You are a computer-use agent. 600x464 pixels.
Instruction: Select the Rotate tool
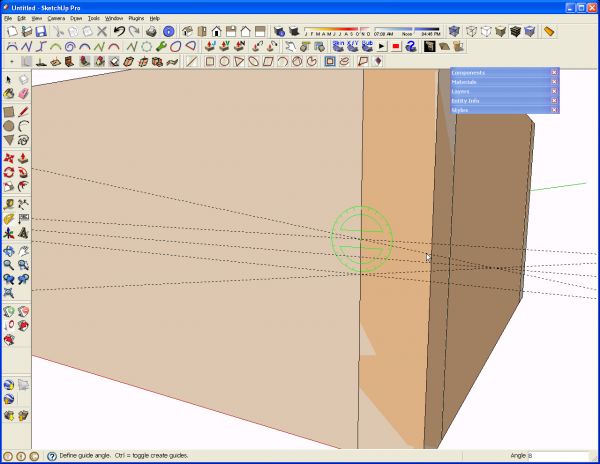click(x=9, y=173)
